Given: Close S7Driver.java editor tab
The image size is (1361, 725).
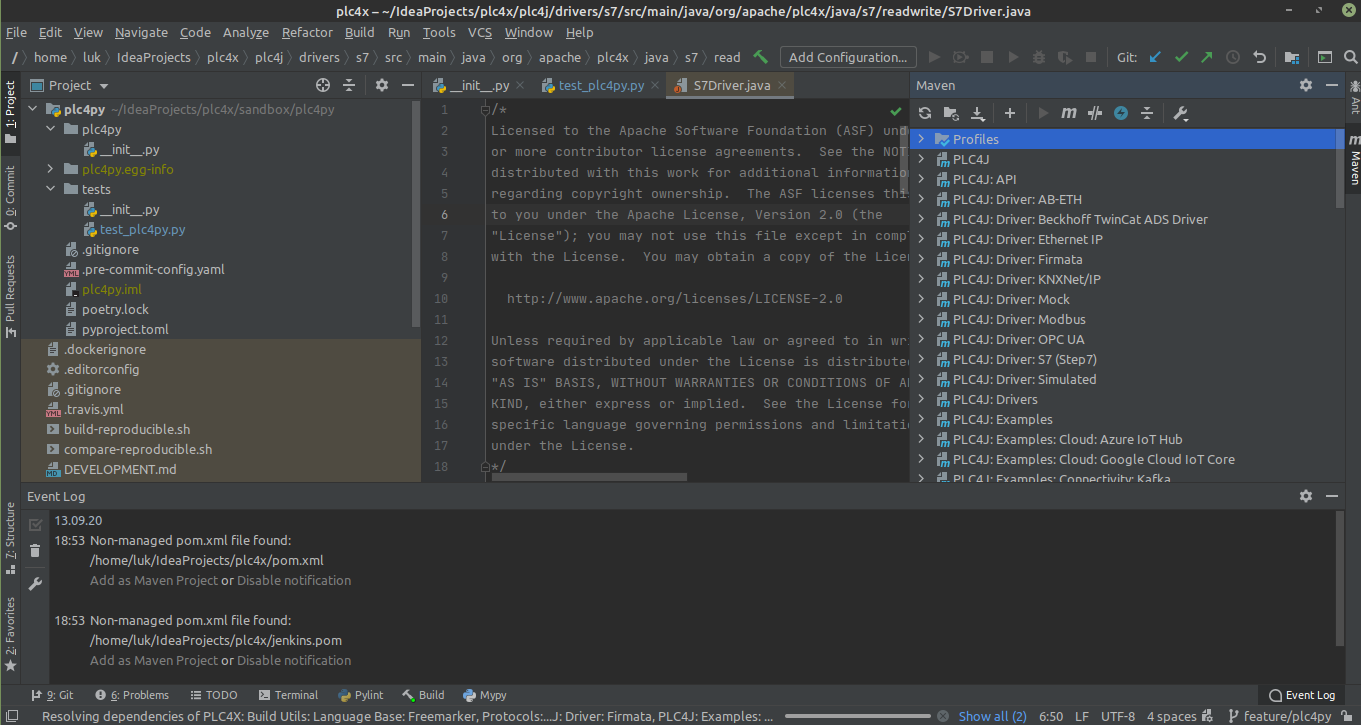Looking at the screenshot, I should (781, 86).
